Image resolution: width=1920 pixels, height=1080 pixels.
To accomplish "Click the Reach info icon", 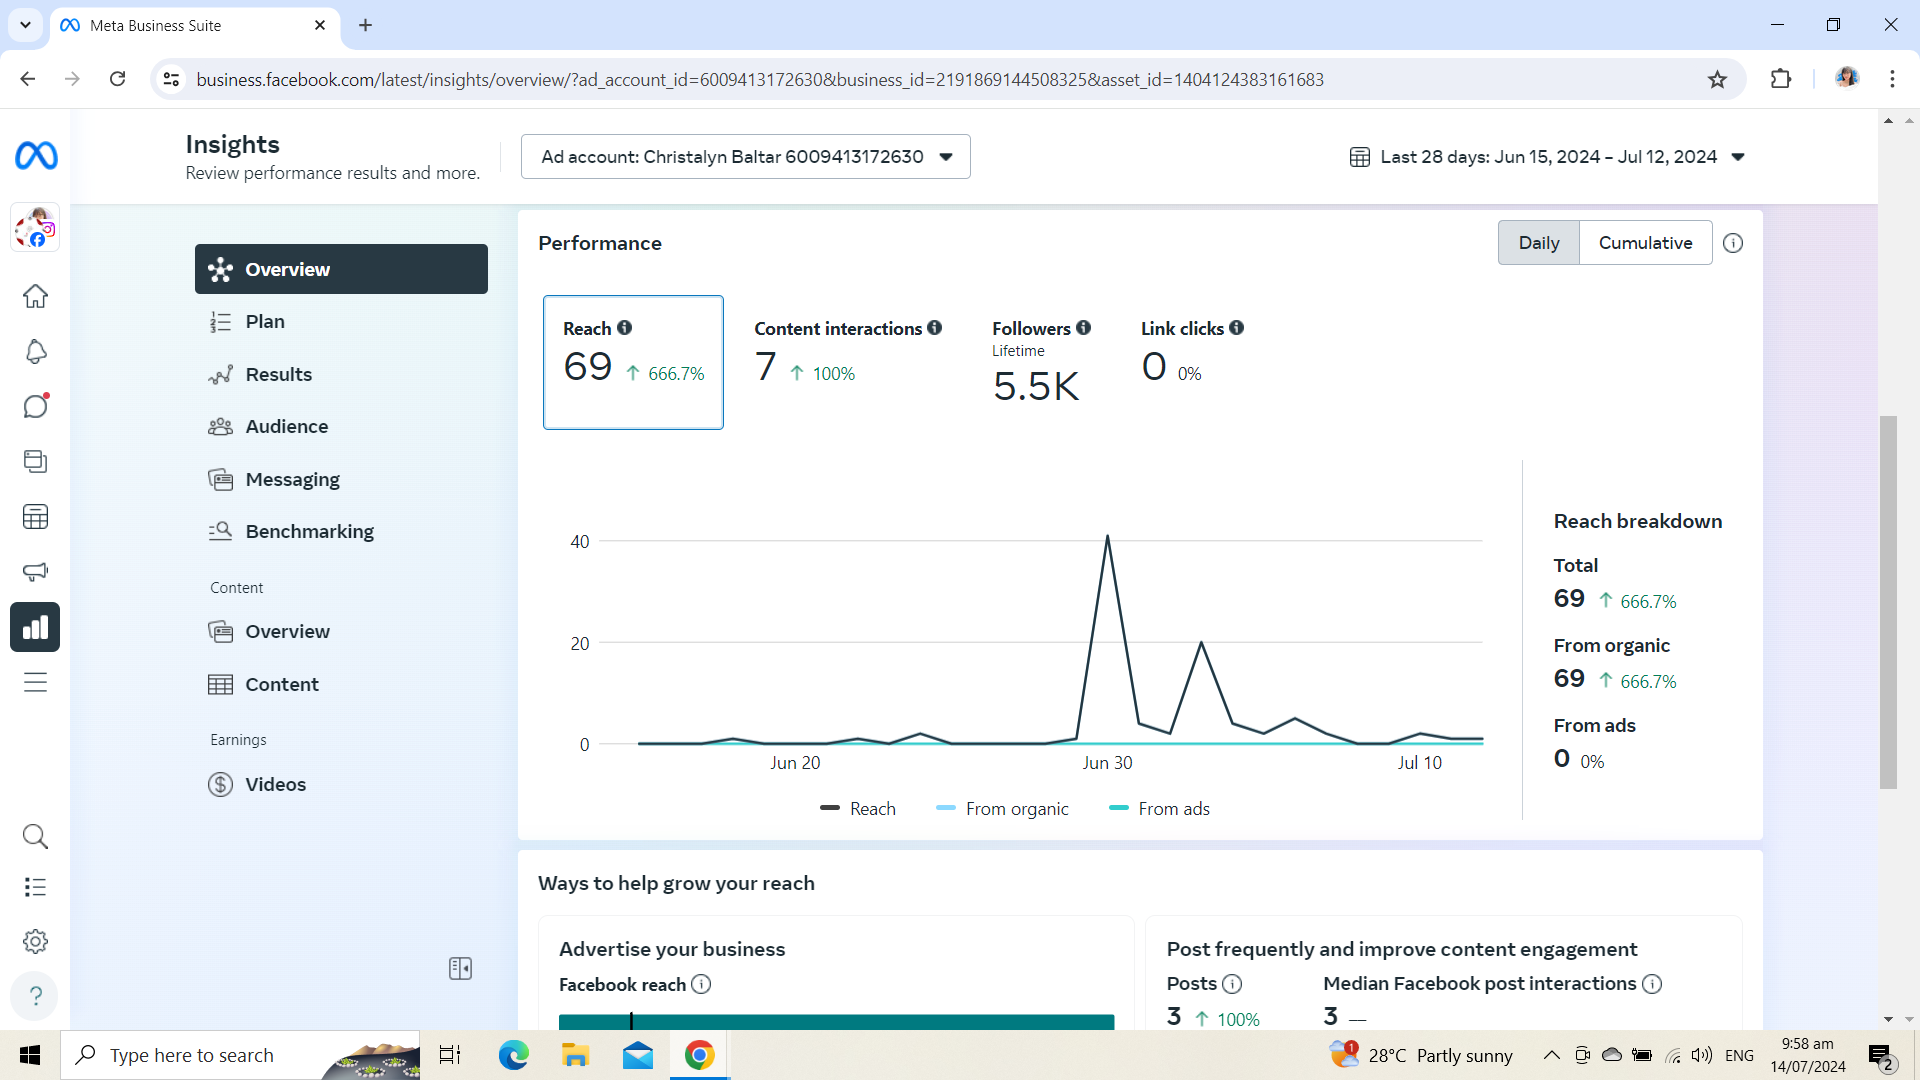I will pos(624,328).
